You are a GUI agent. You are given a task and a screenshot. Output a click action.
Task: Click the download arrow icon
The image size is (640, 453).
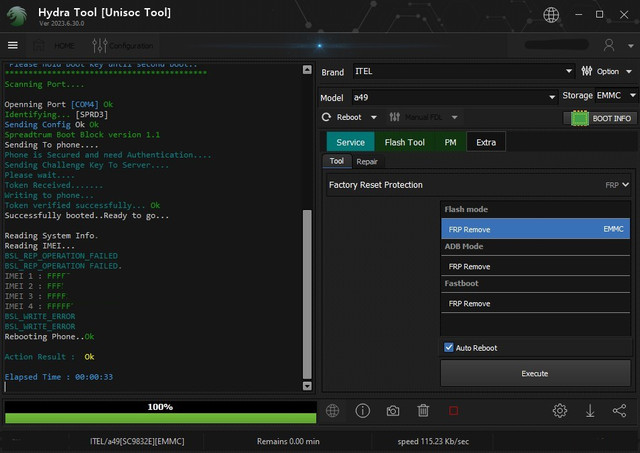pyautogui.click(x=590, y=411)
